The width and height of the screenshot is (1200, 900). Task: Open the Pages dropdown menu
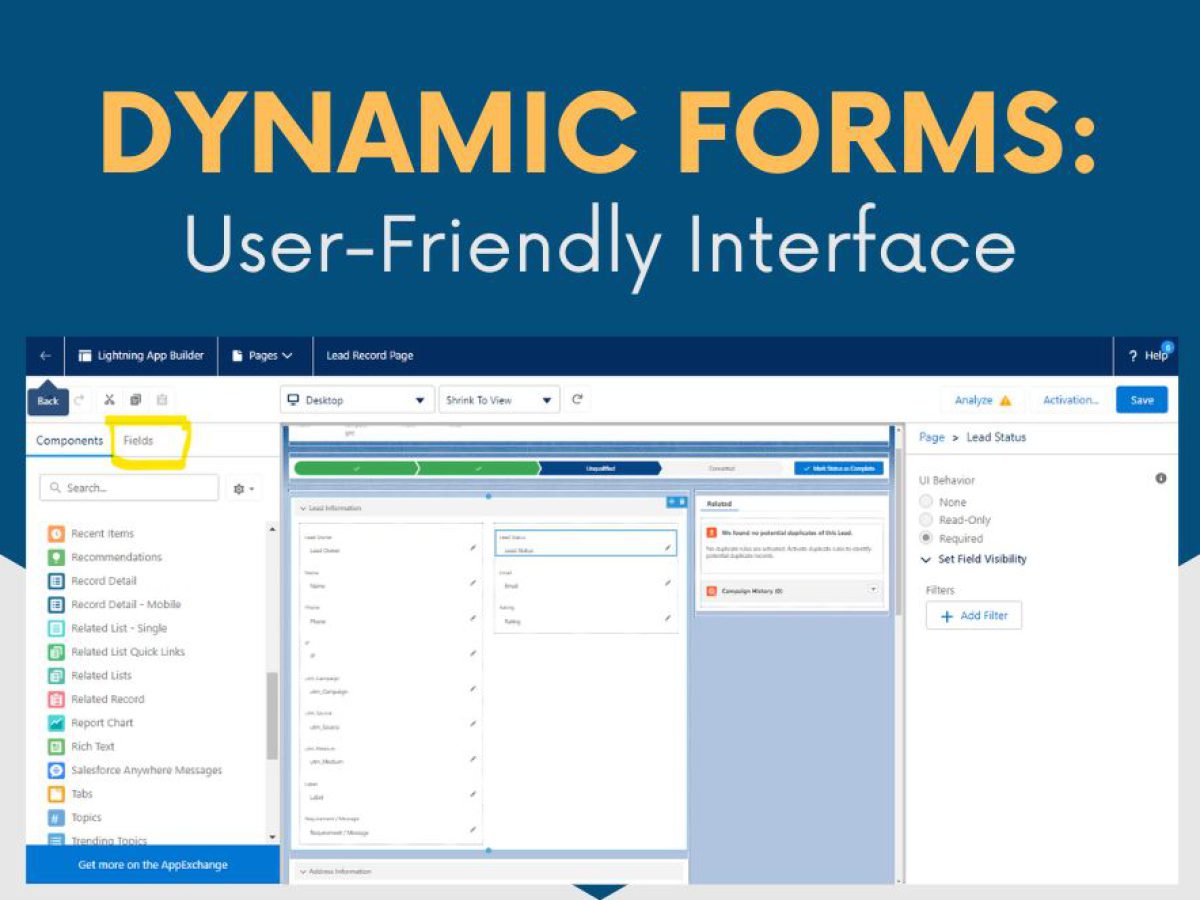(x=262, y=356)
